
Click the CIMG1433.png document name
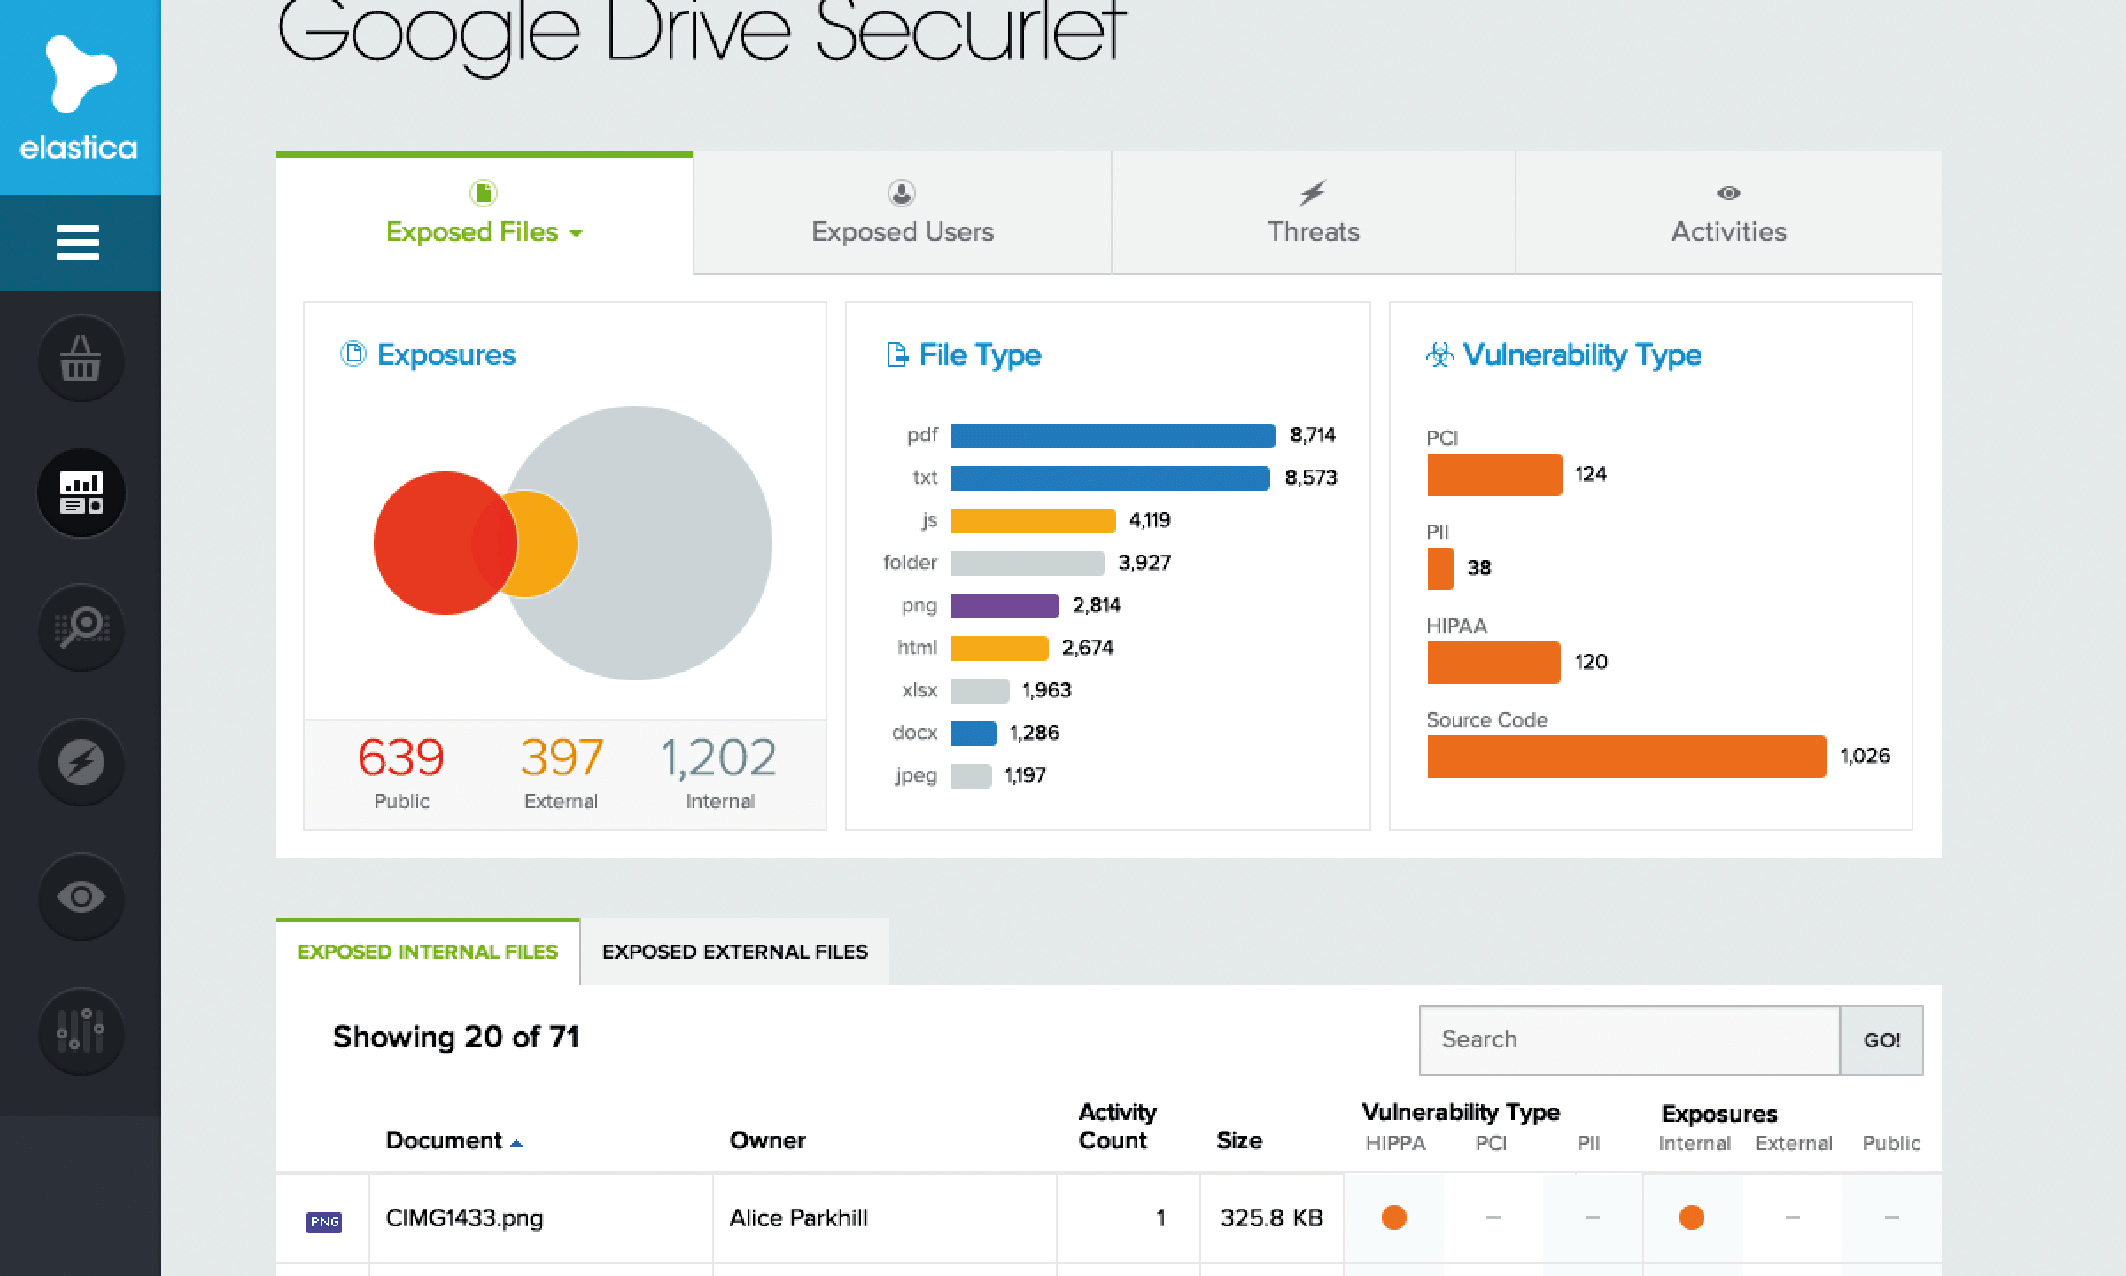pos(464,1218)
